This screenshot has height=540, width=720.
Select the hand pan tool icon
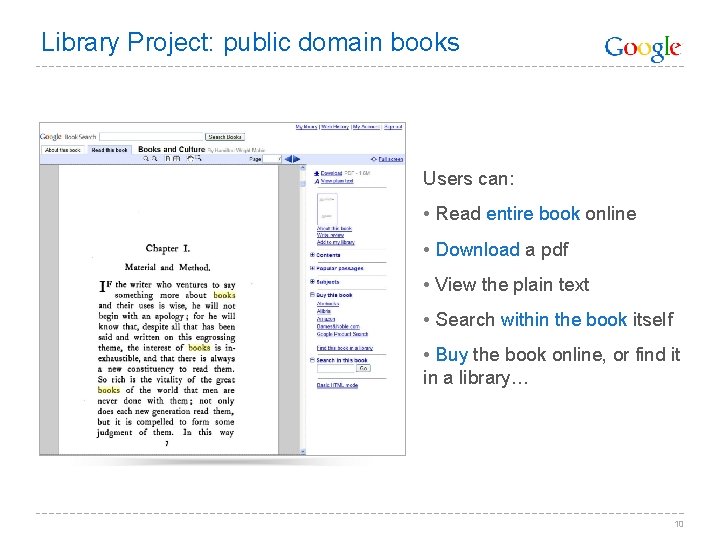tap(190, 159)
